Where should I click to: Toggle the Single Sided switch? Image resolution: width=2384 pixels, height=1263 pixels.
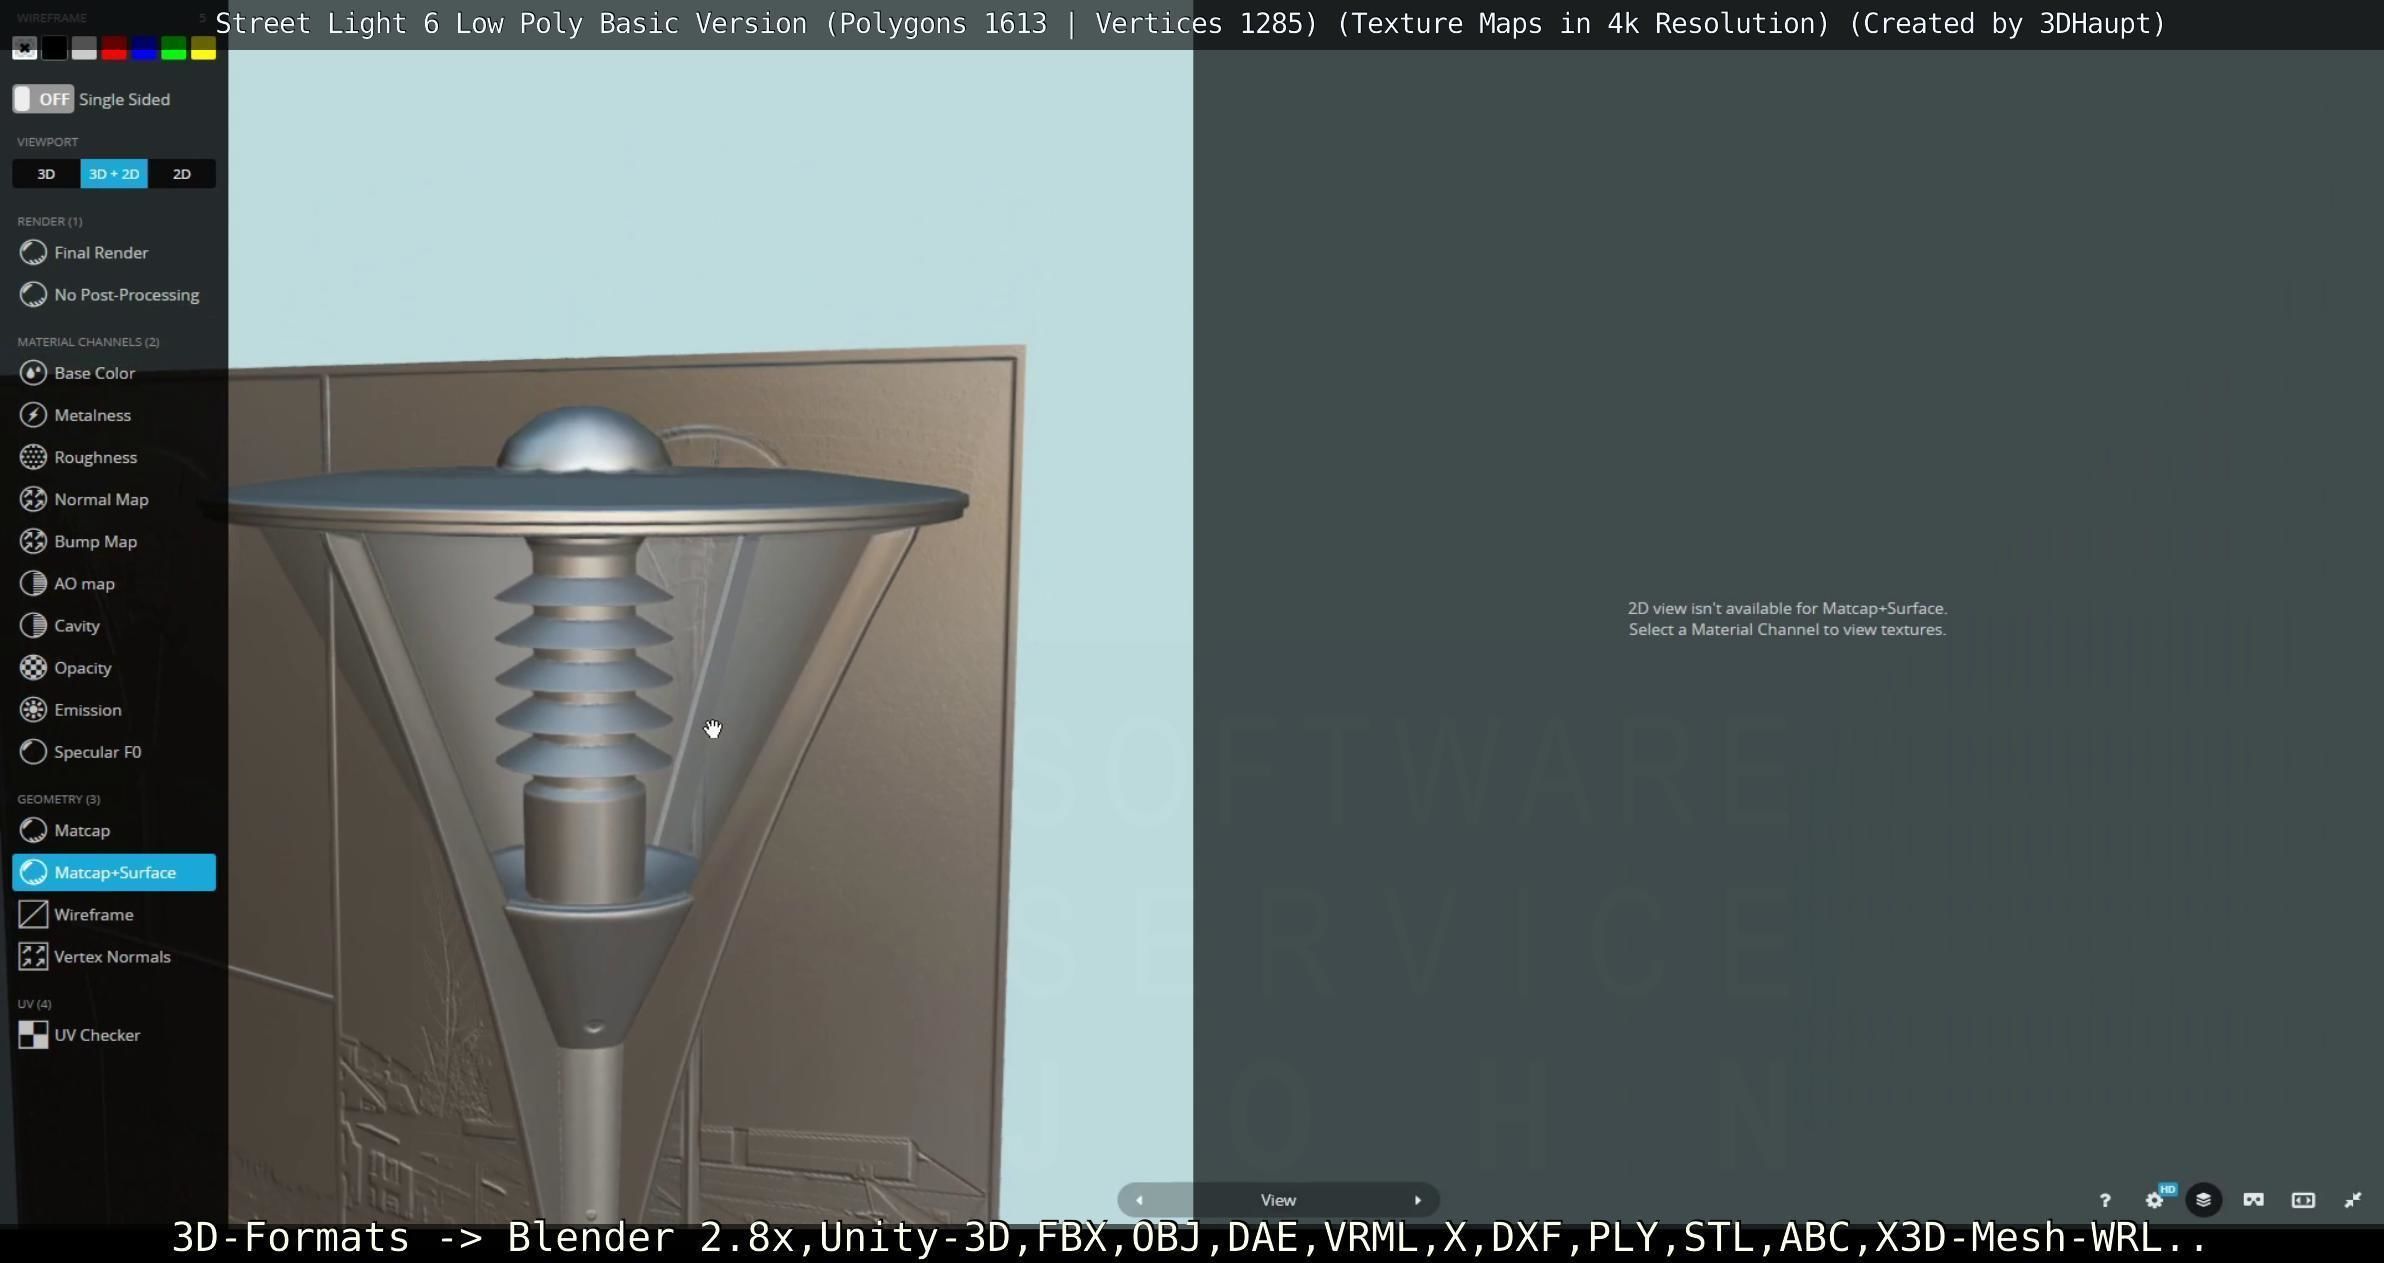coord(43,99)
